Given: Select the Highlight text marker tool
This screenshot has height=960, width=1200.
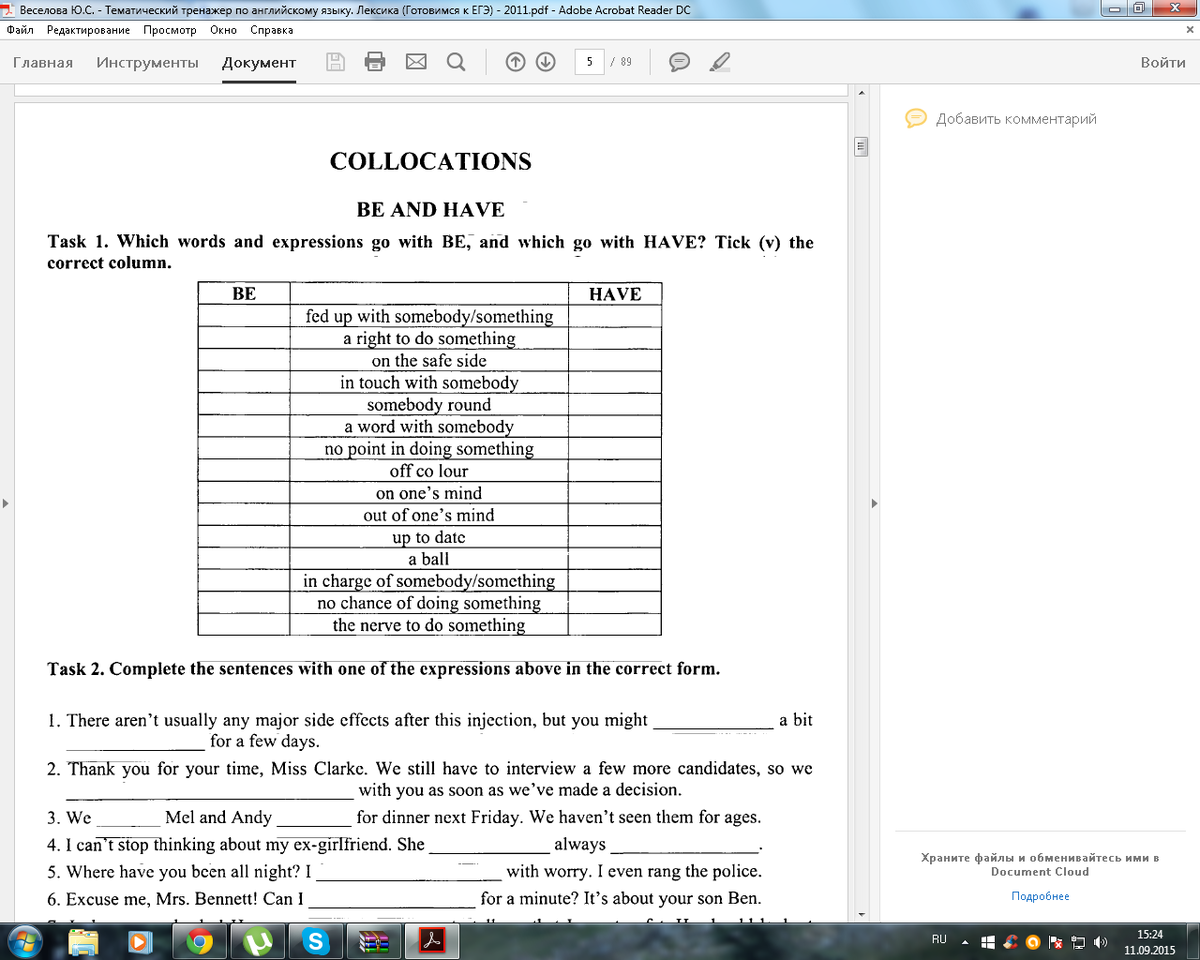Looking at the screenshot, I should click(x=718, y=62).
